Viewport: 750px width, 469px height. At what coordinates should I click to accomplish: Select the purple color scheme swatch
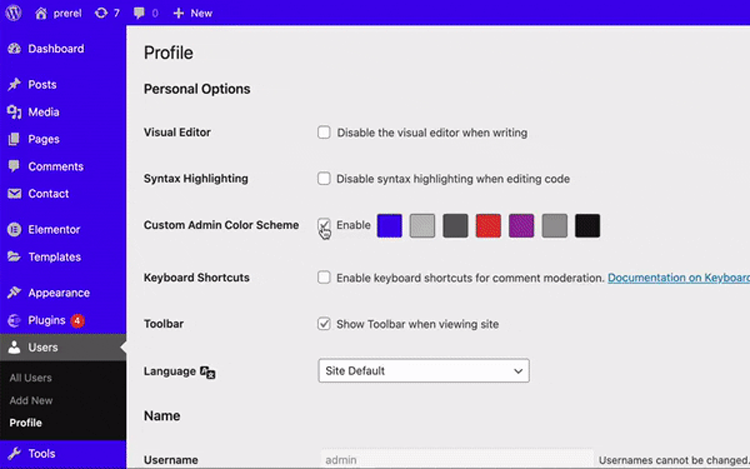click(521, 226)
